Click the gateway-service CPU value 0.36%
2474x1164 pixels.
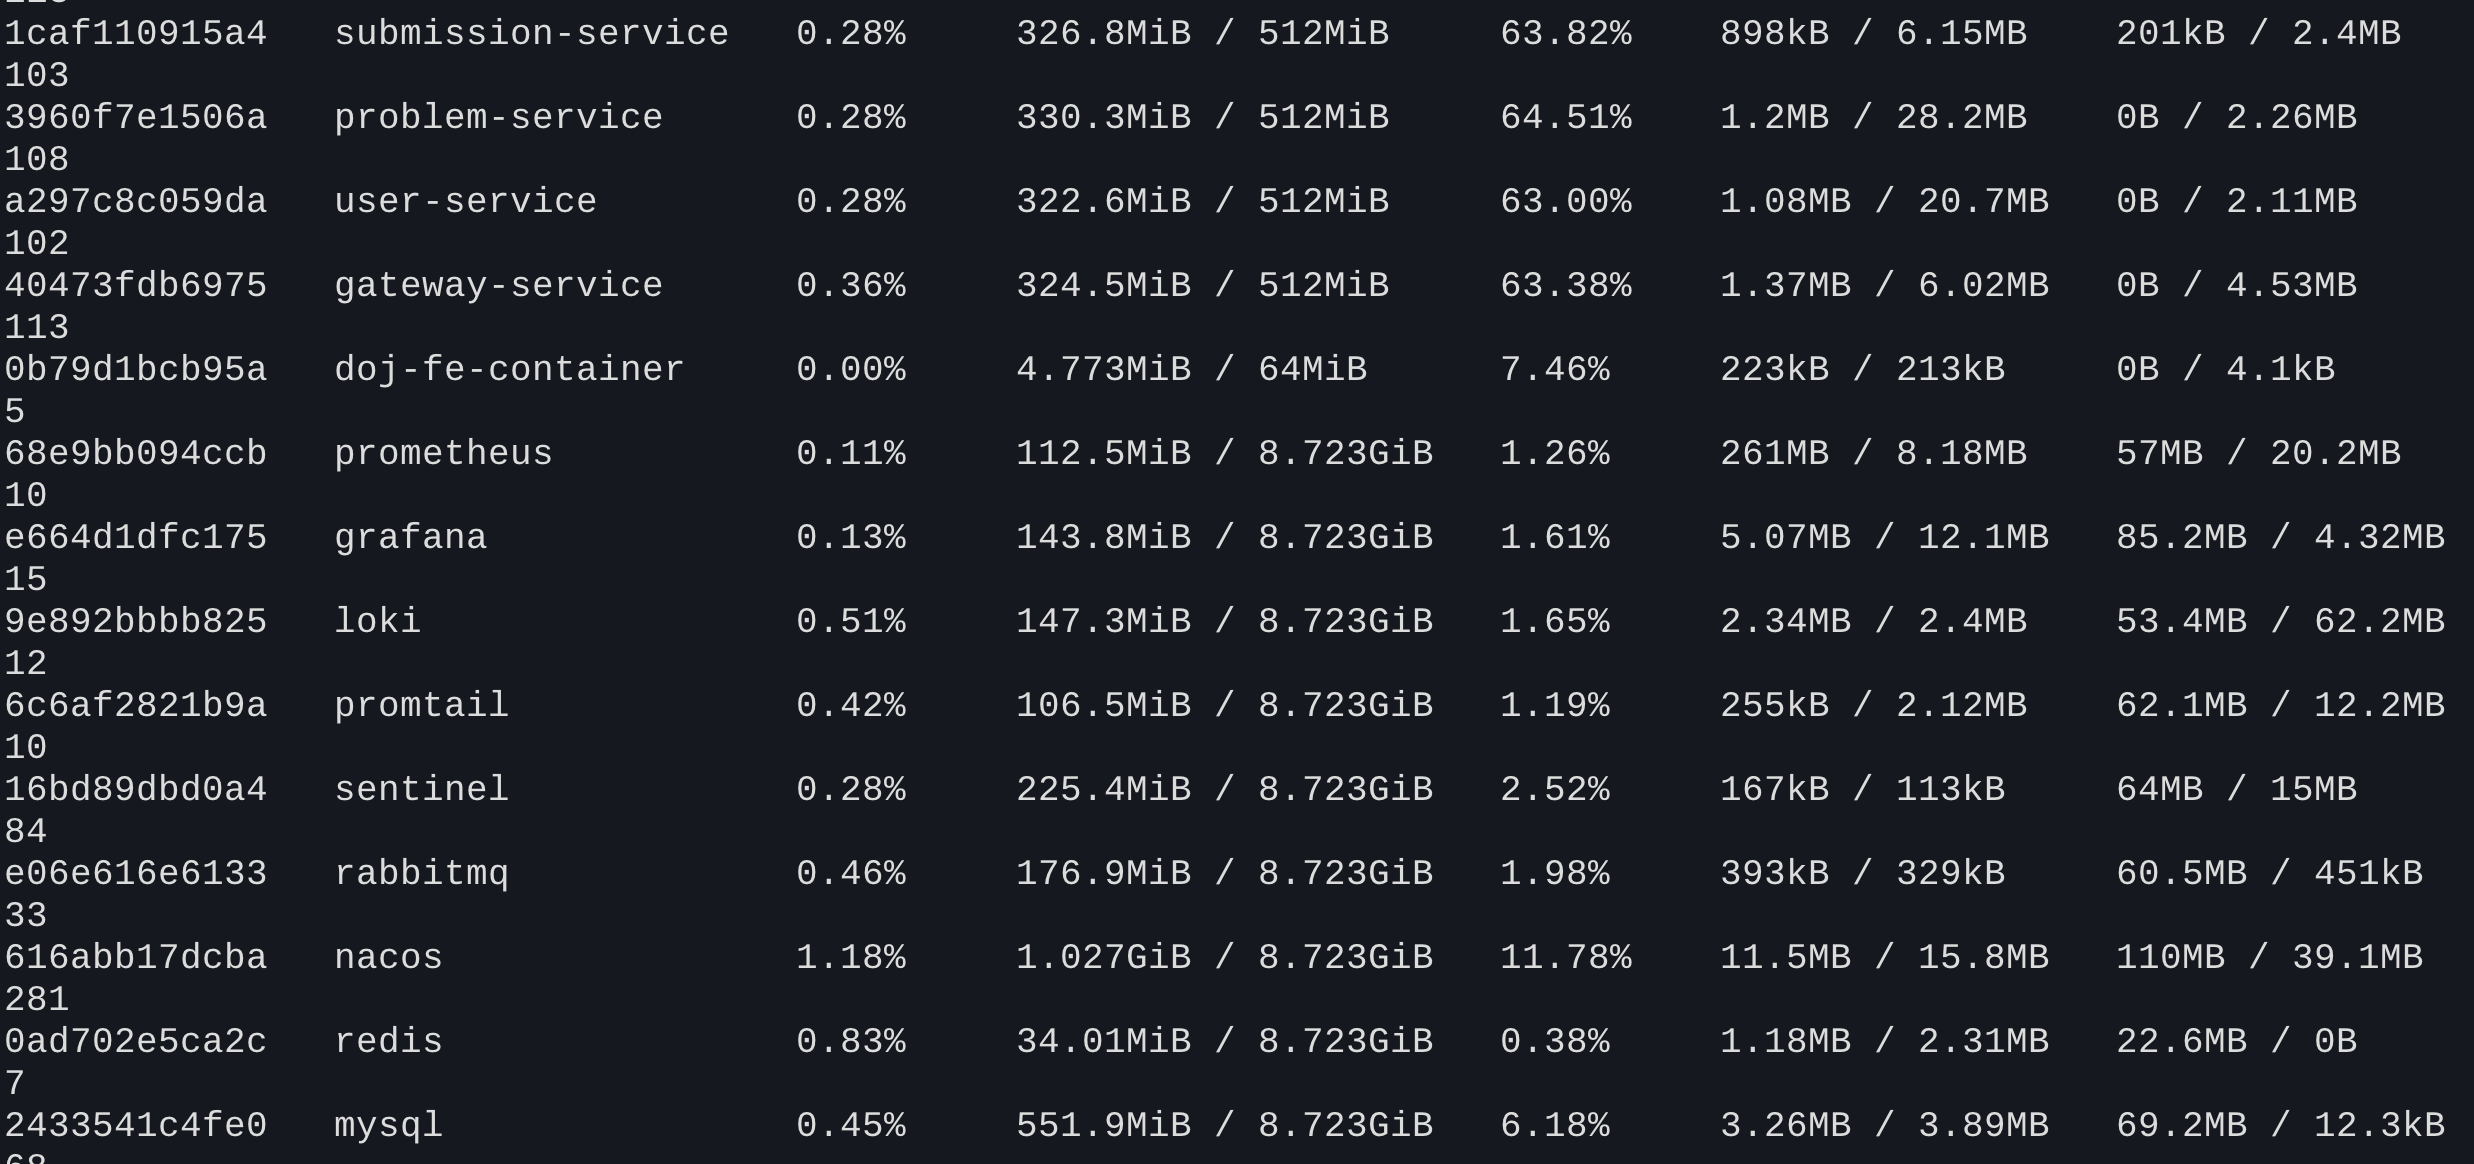click(x=851, y=286)
